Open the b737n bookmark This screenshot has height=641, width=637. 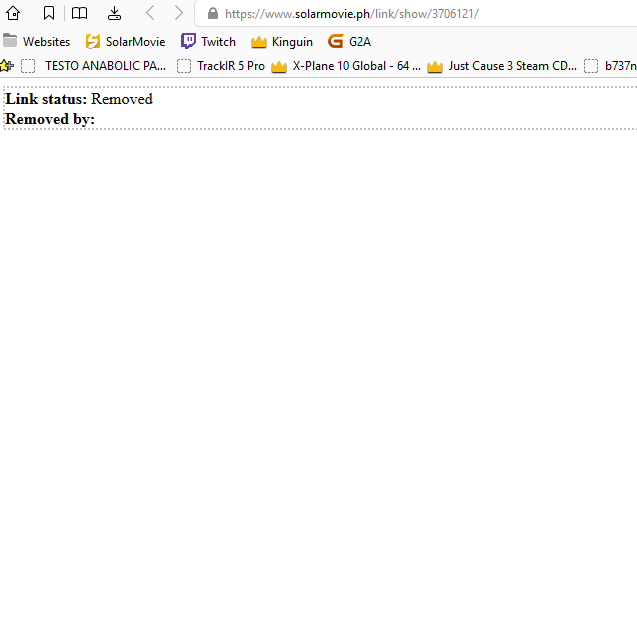pos(610,66)
